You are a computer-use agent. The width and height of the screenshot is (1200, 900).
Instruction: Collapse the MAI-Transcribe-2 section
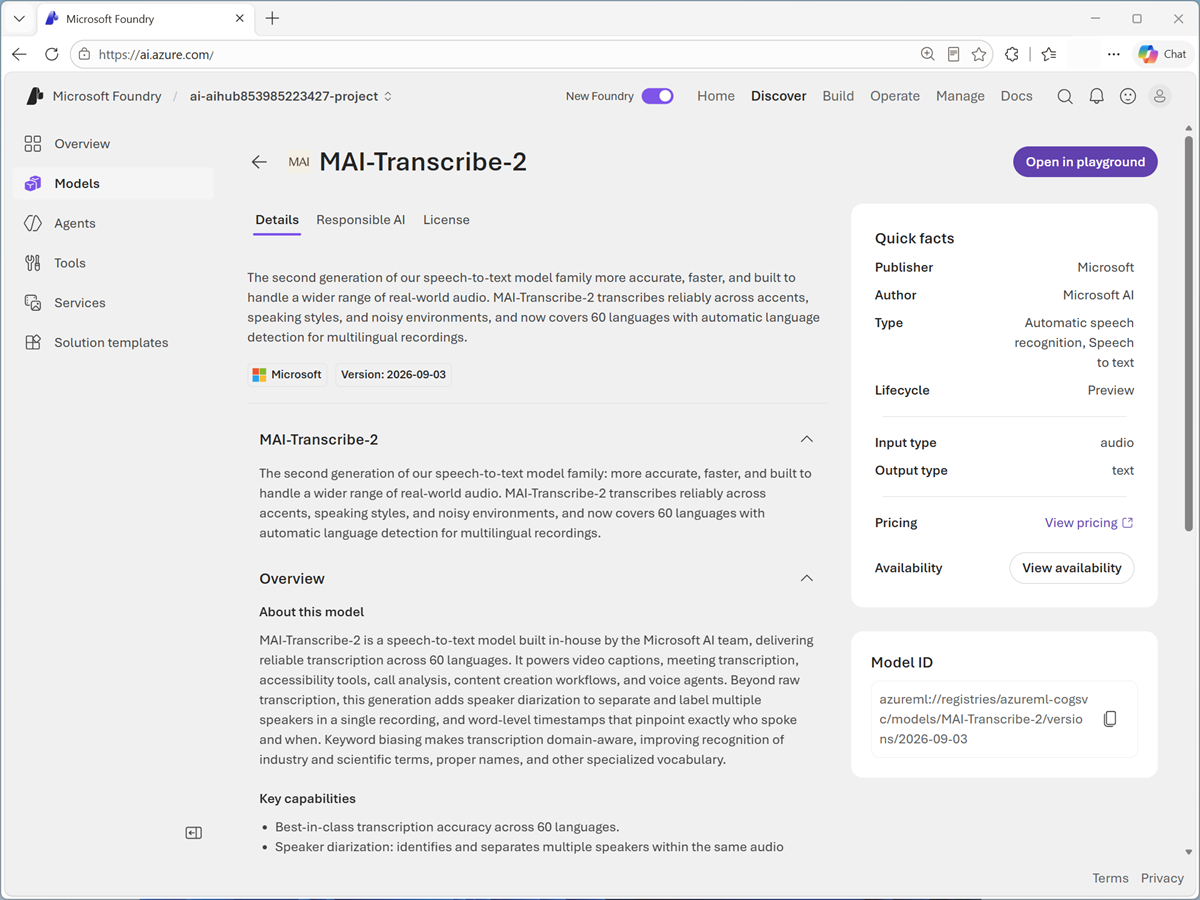pyautogui.click(x=807, y=439)
